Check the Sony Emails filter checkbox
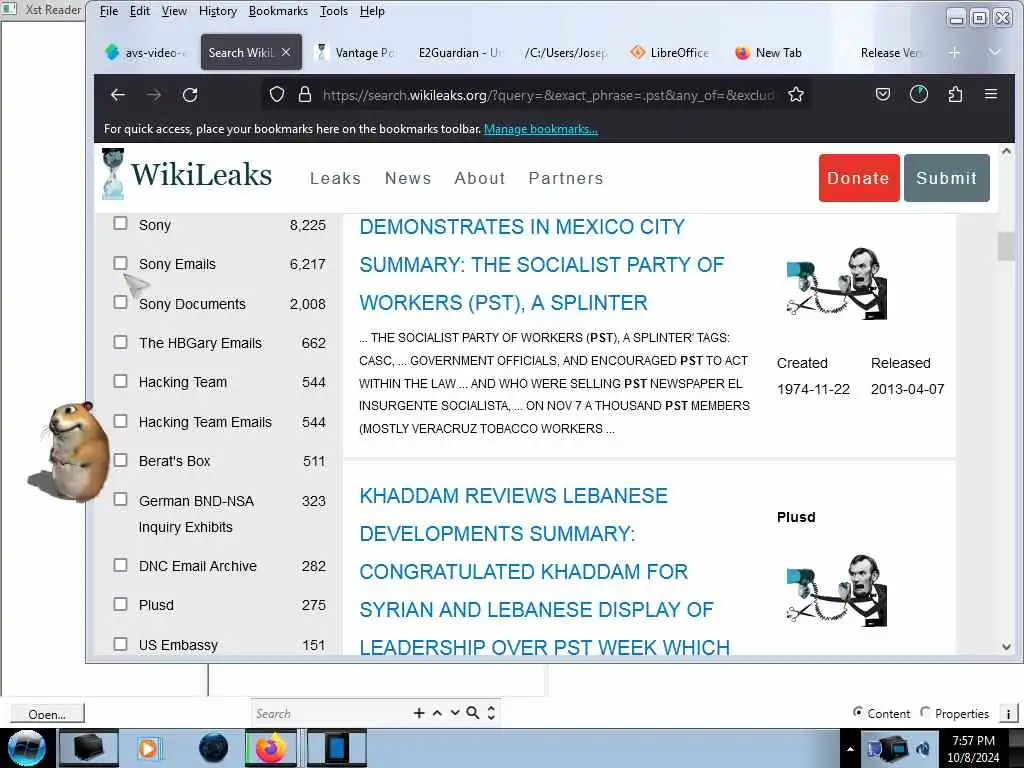The width and height of the screenshot is (1024, 768). point(120,263)
